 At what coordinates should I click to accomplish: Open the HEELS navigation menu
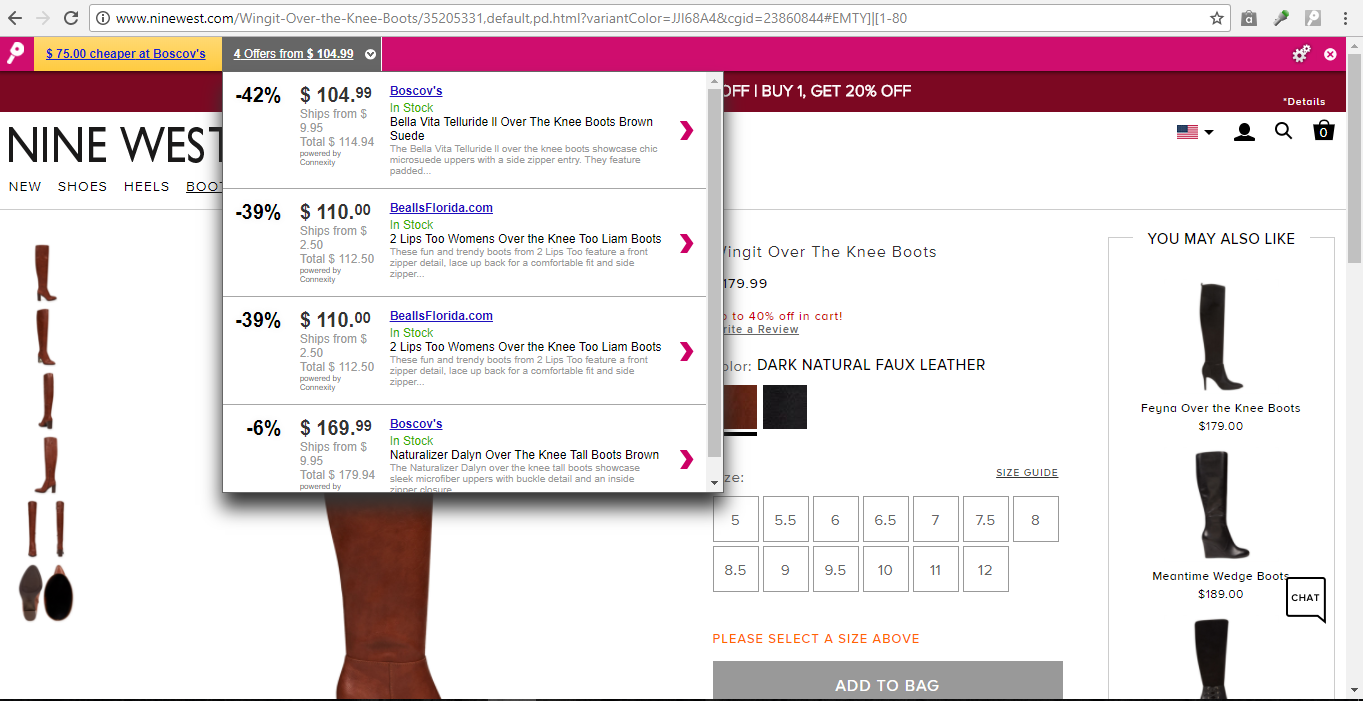click(146, 186)
